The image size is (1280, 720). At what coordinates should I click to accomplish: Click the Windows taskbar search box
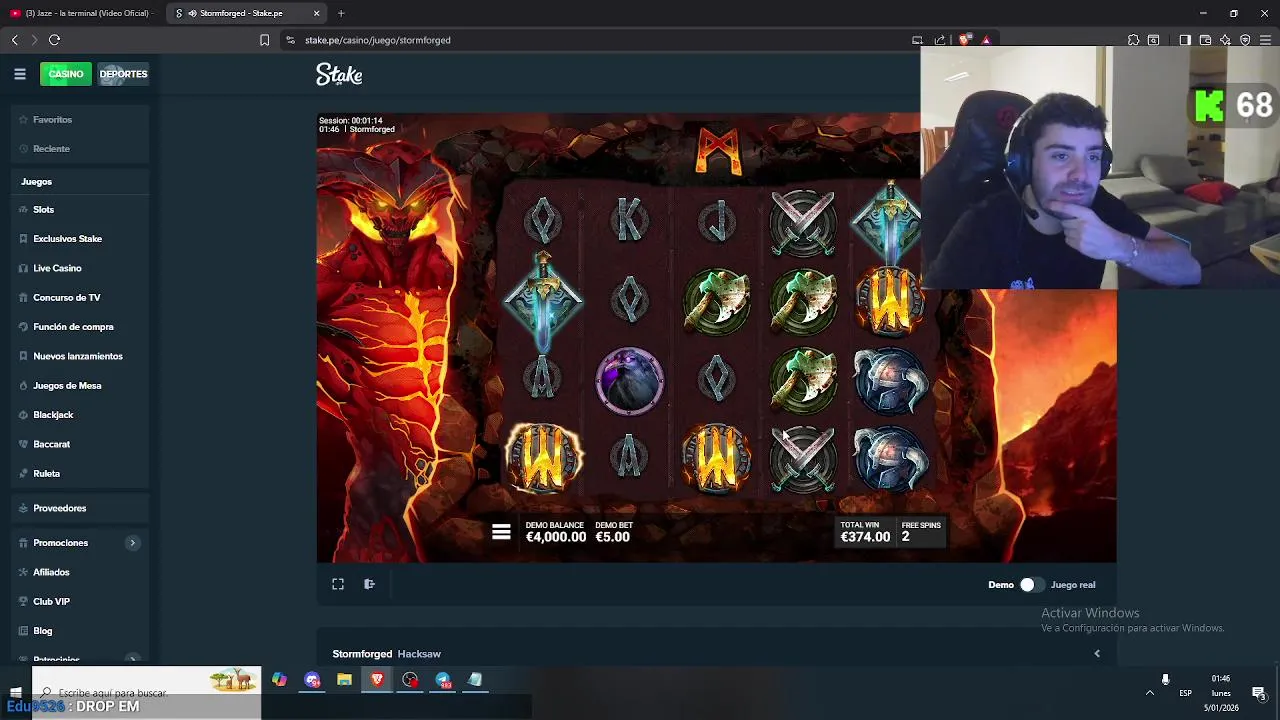(146, 692)
